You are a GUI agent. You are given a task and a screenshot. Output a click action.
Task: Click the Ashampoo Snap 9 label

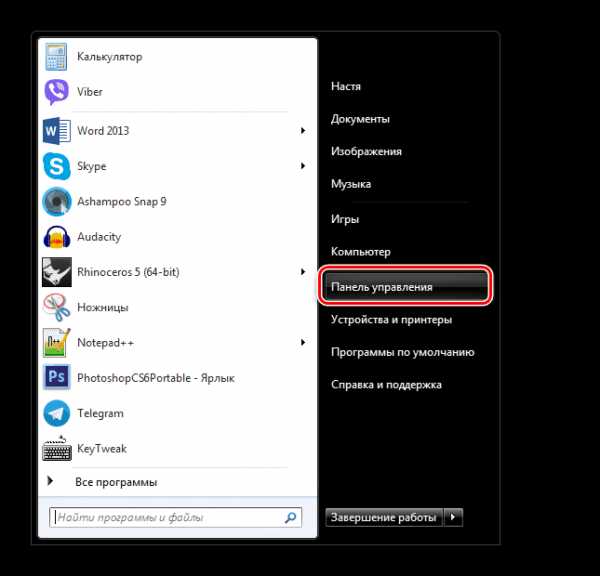(x=122, y=202)
